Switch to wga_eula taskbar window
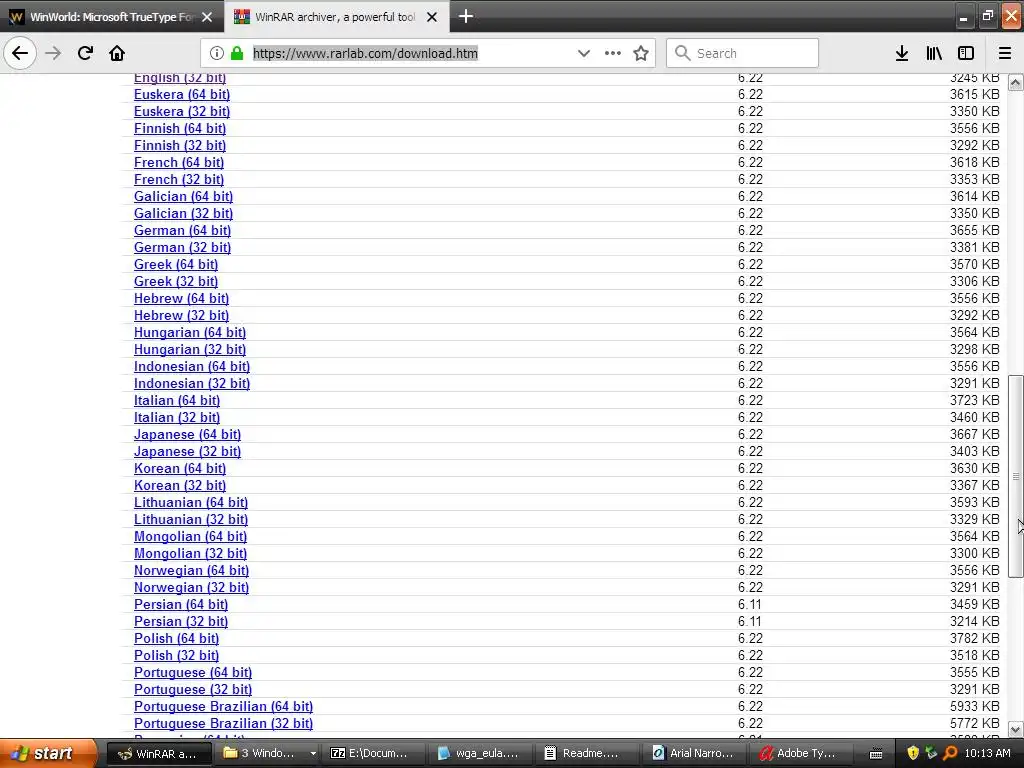The width and height of the screenshot is (1024, 768). click(x=481, y=753)
